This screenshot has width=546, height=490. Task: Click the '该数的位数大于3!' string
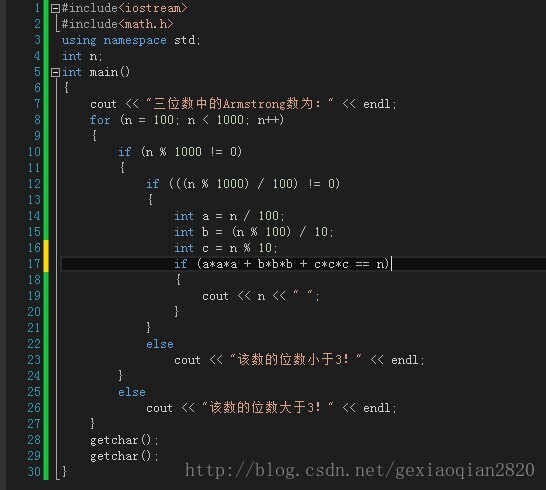(x=267, y=407)
